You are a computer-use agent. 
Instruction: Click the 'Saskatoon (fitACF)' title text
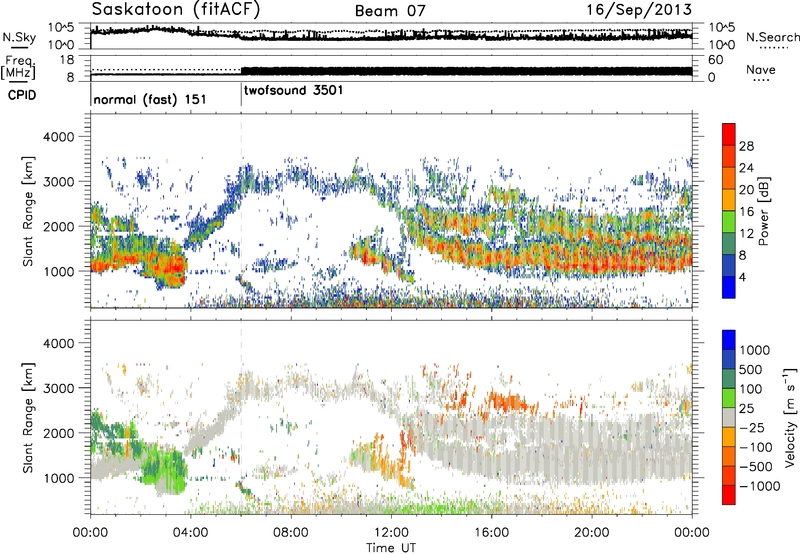[176, 9]
